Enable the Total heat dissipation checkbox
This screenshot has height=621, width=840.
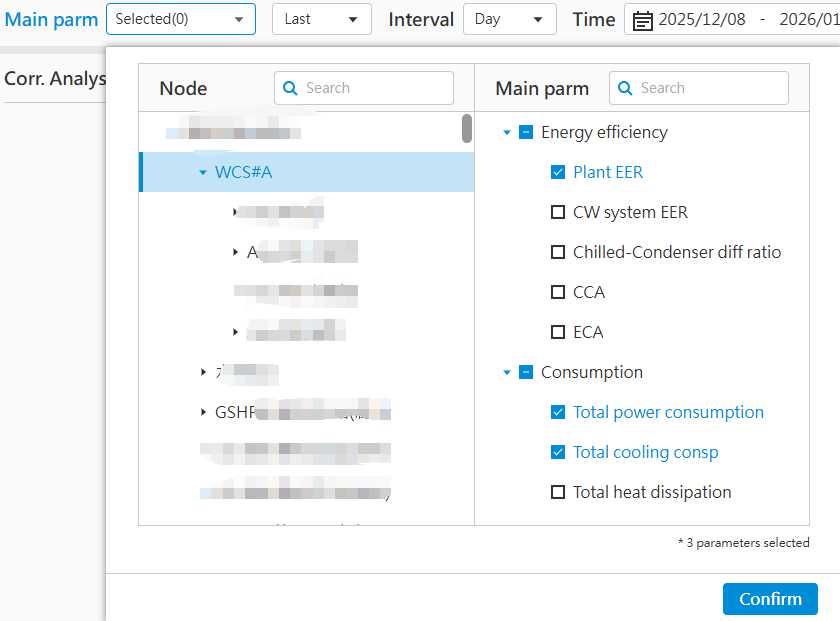(x=558, y=492)
